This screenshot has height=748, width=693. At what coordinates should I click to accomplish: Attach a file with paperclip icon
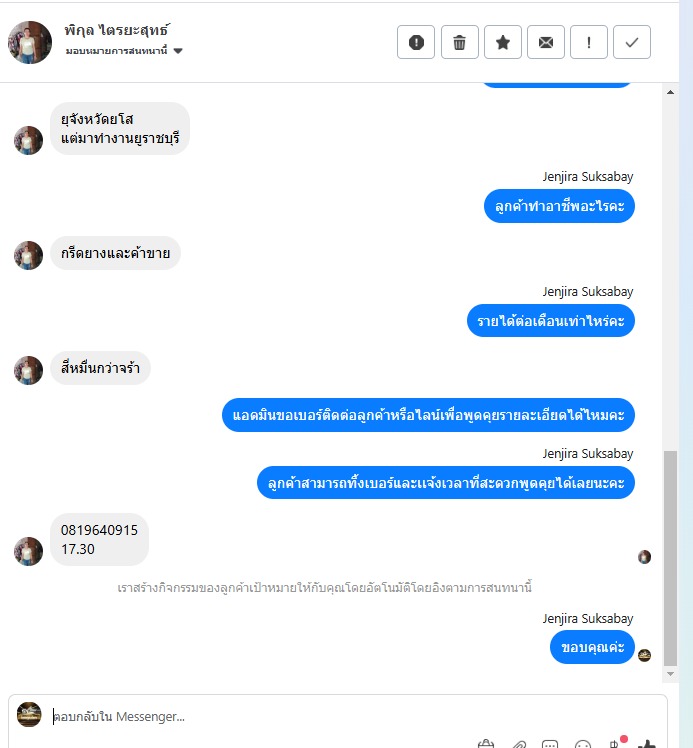(519, 744)
